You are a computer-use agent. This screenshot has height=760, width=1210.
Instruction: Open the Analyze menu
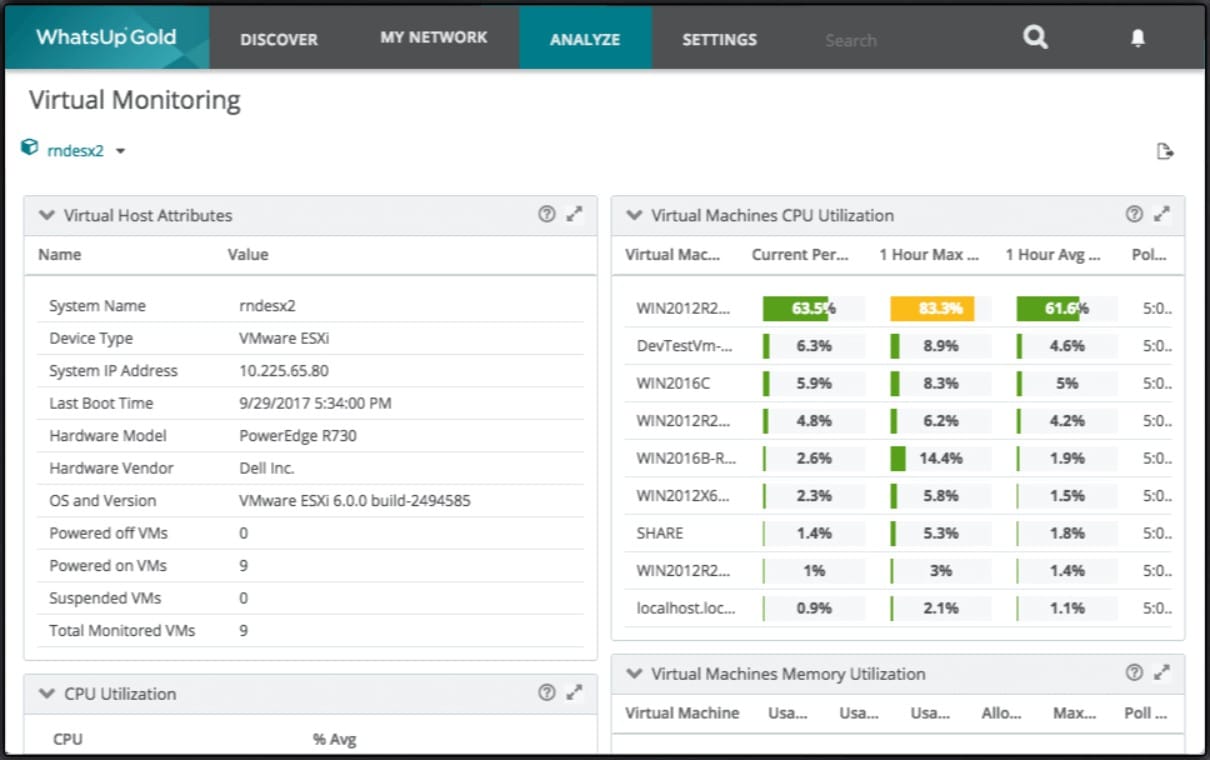(x=585, y=40)
